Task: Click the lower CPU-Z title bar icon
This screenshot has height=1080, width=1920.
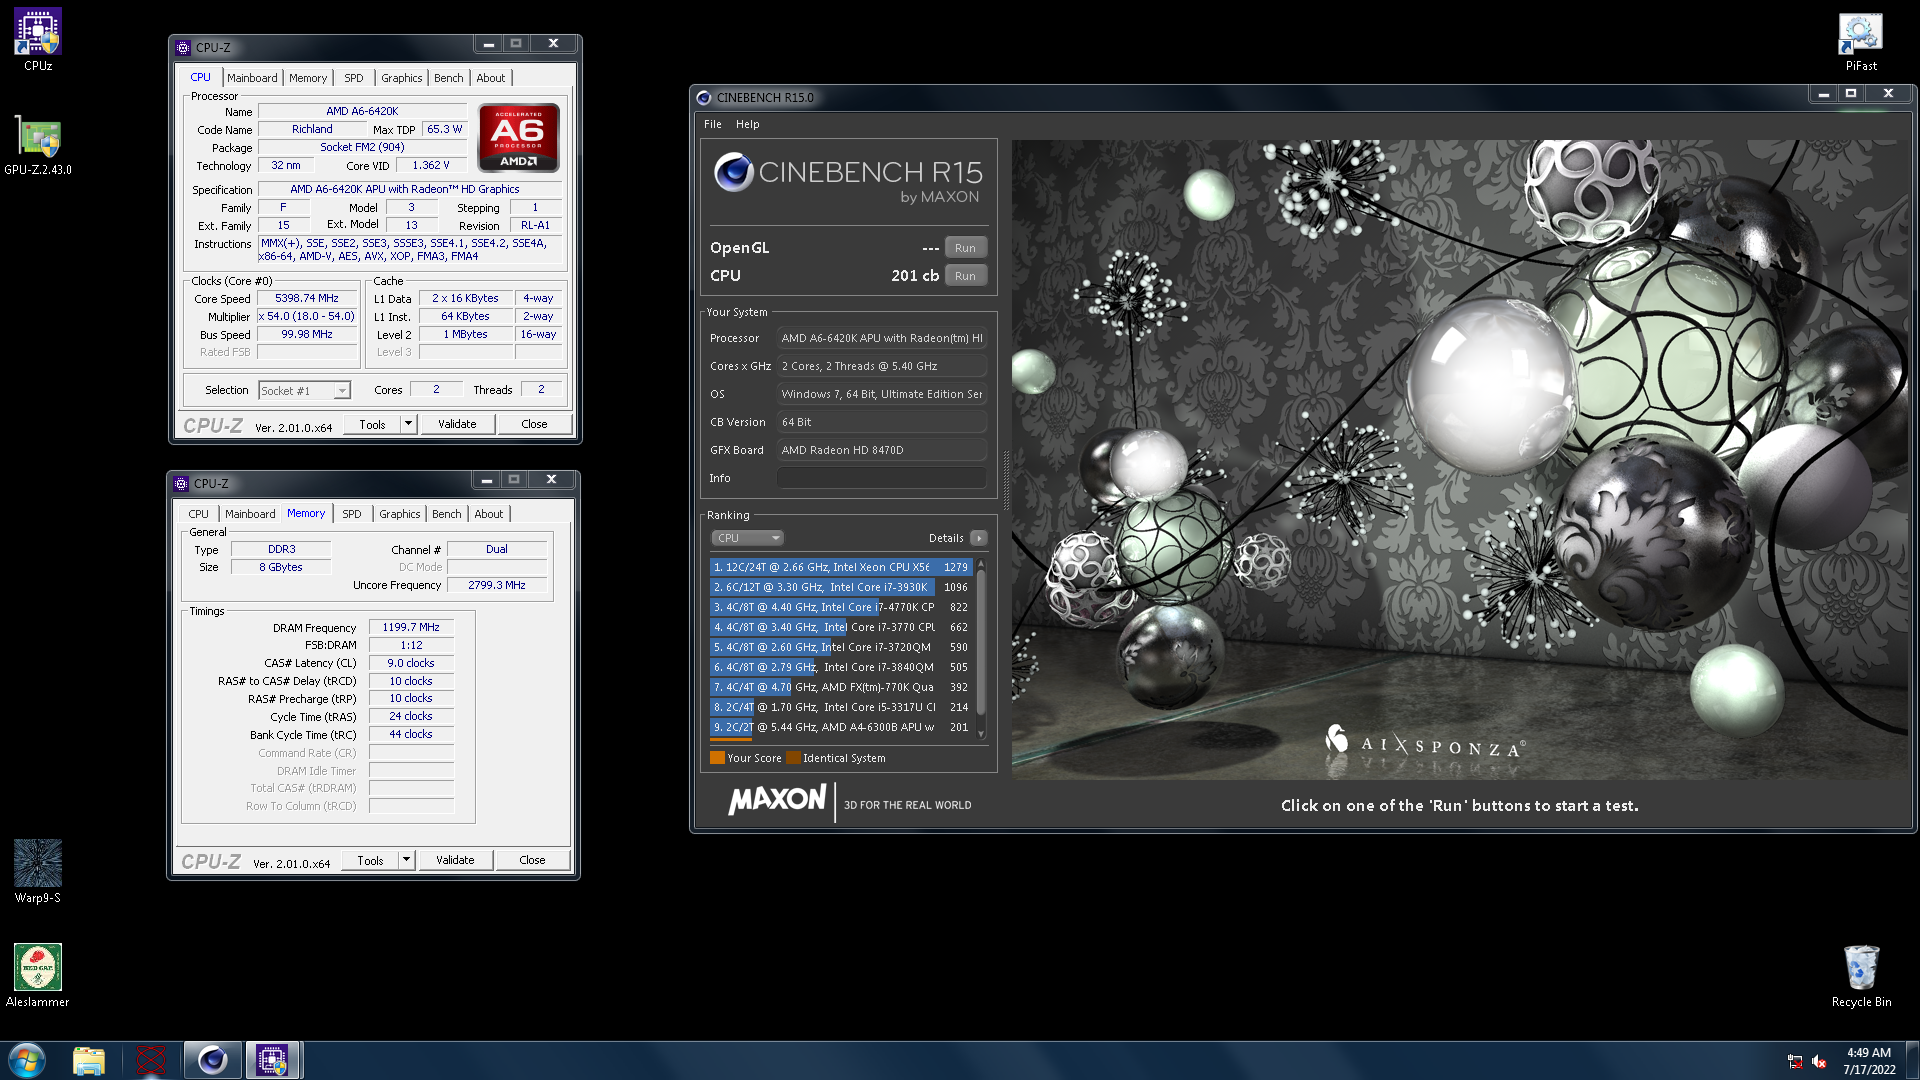Action: 181,483
